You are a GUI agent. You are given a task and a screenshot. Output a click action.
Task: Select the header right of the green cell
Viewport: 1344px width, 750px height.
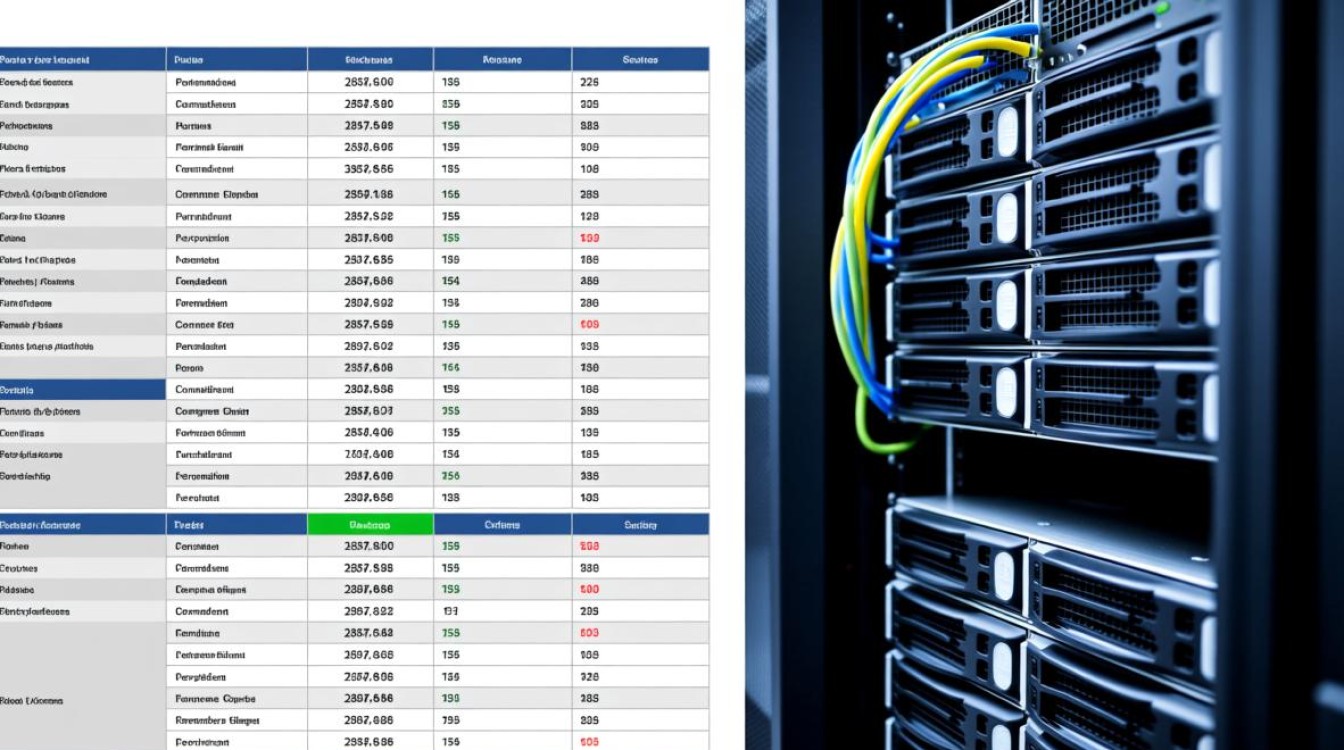(x=502, y=525)
